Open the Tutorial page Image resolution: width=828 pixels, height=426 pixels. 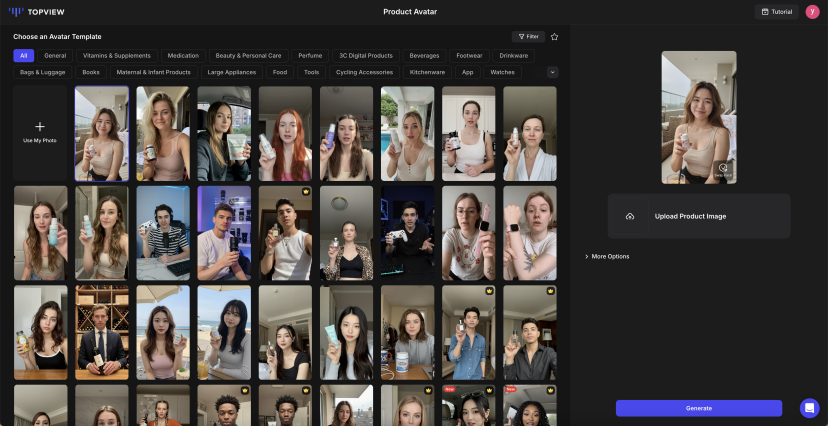tap(776, 12)
